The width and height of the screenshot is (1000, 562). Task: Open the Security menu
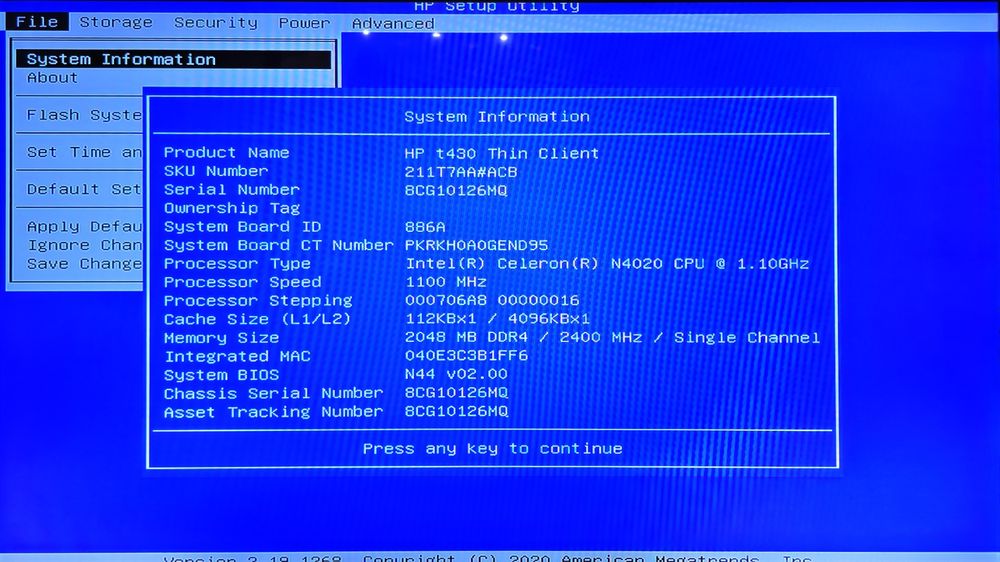tap(216, 23)
